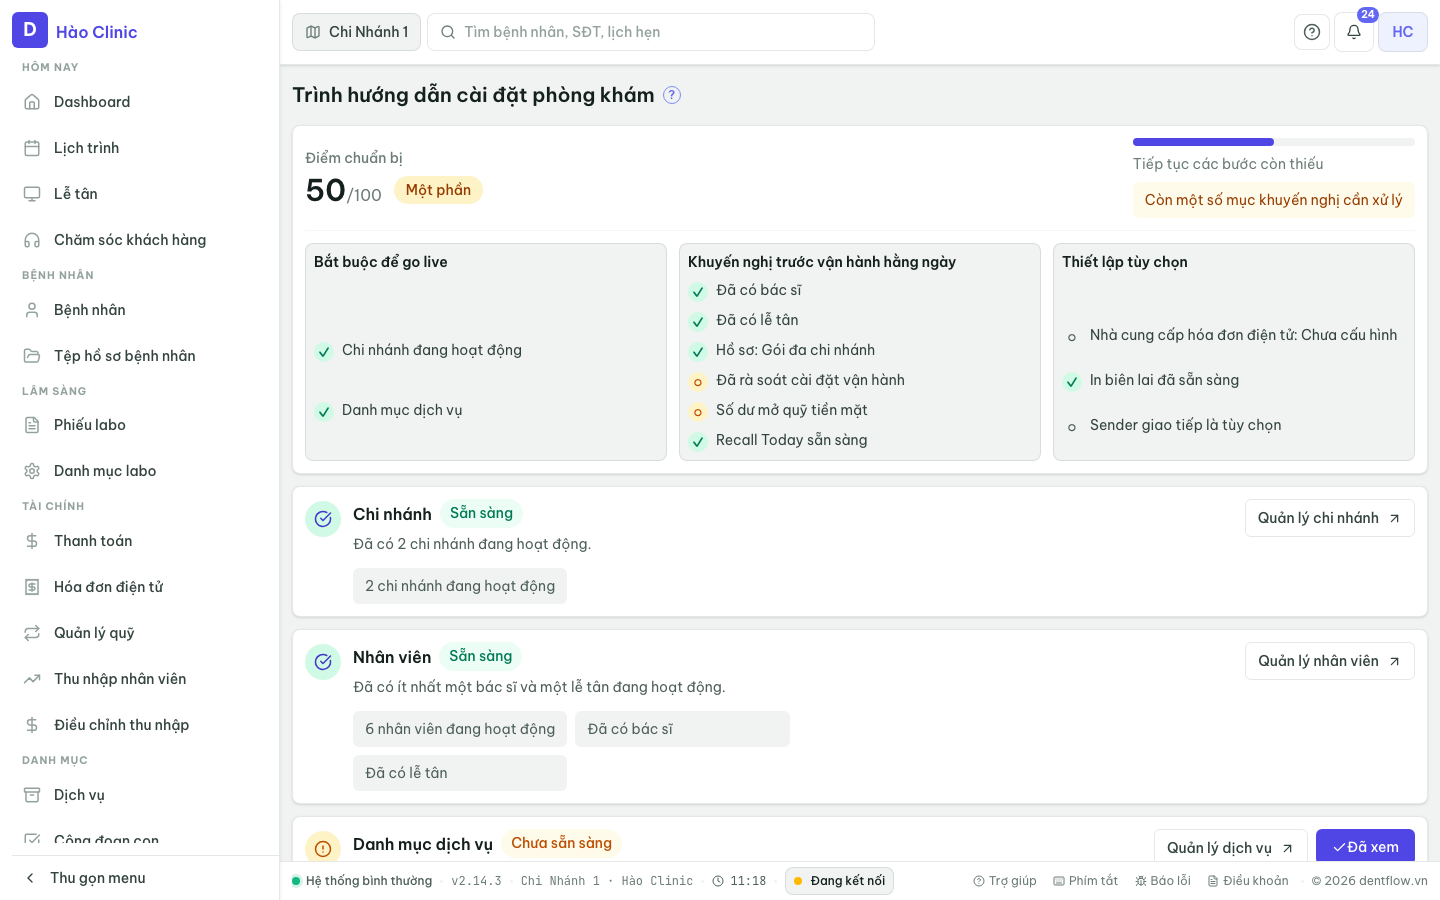Click checkmark for In biên lai đã sẵn sàng
The image size is (1440, 900).
(1072, 382)
